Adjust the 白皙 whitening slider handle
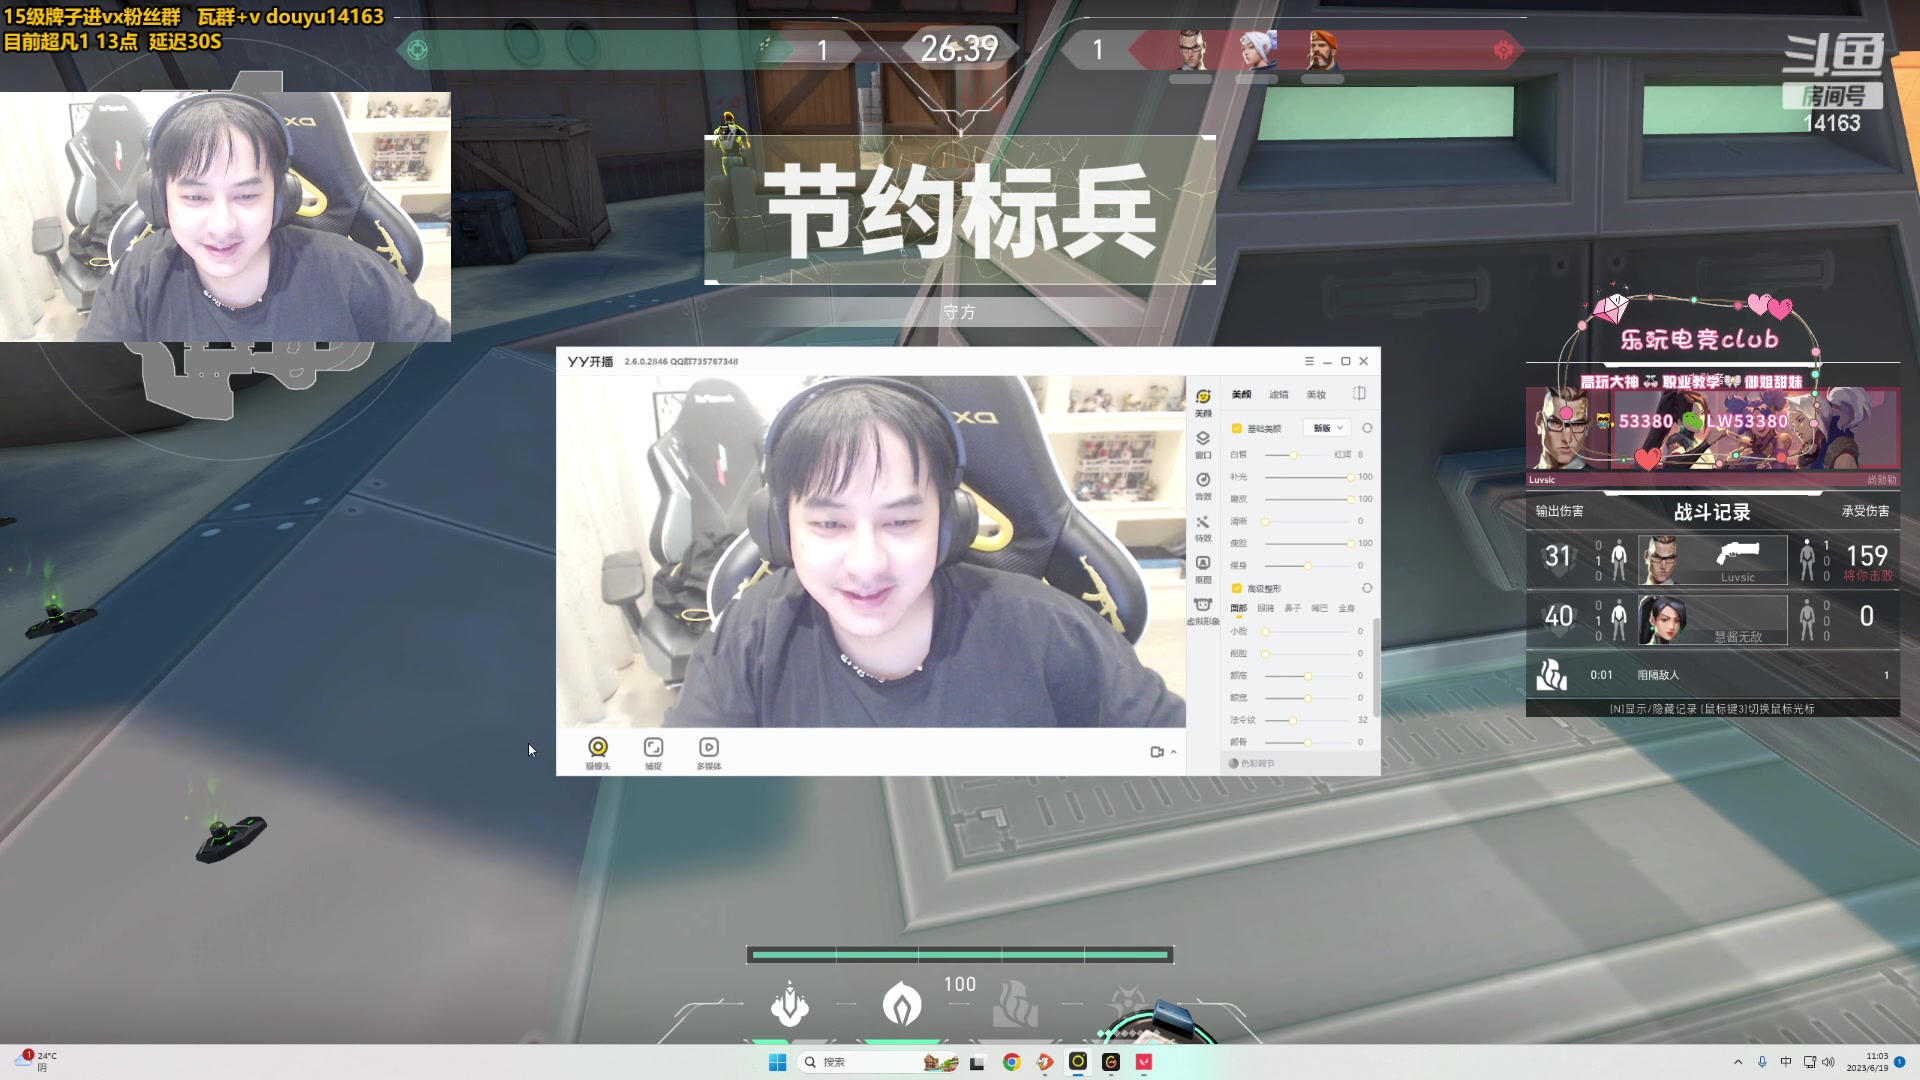 tap(1293, 455)
